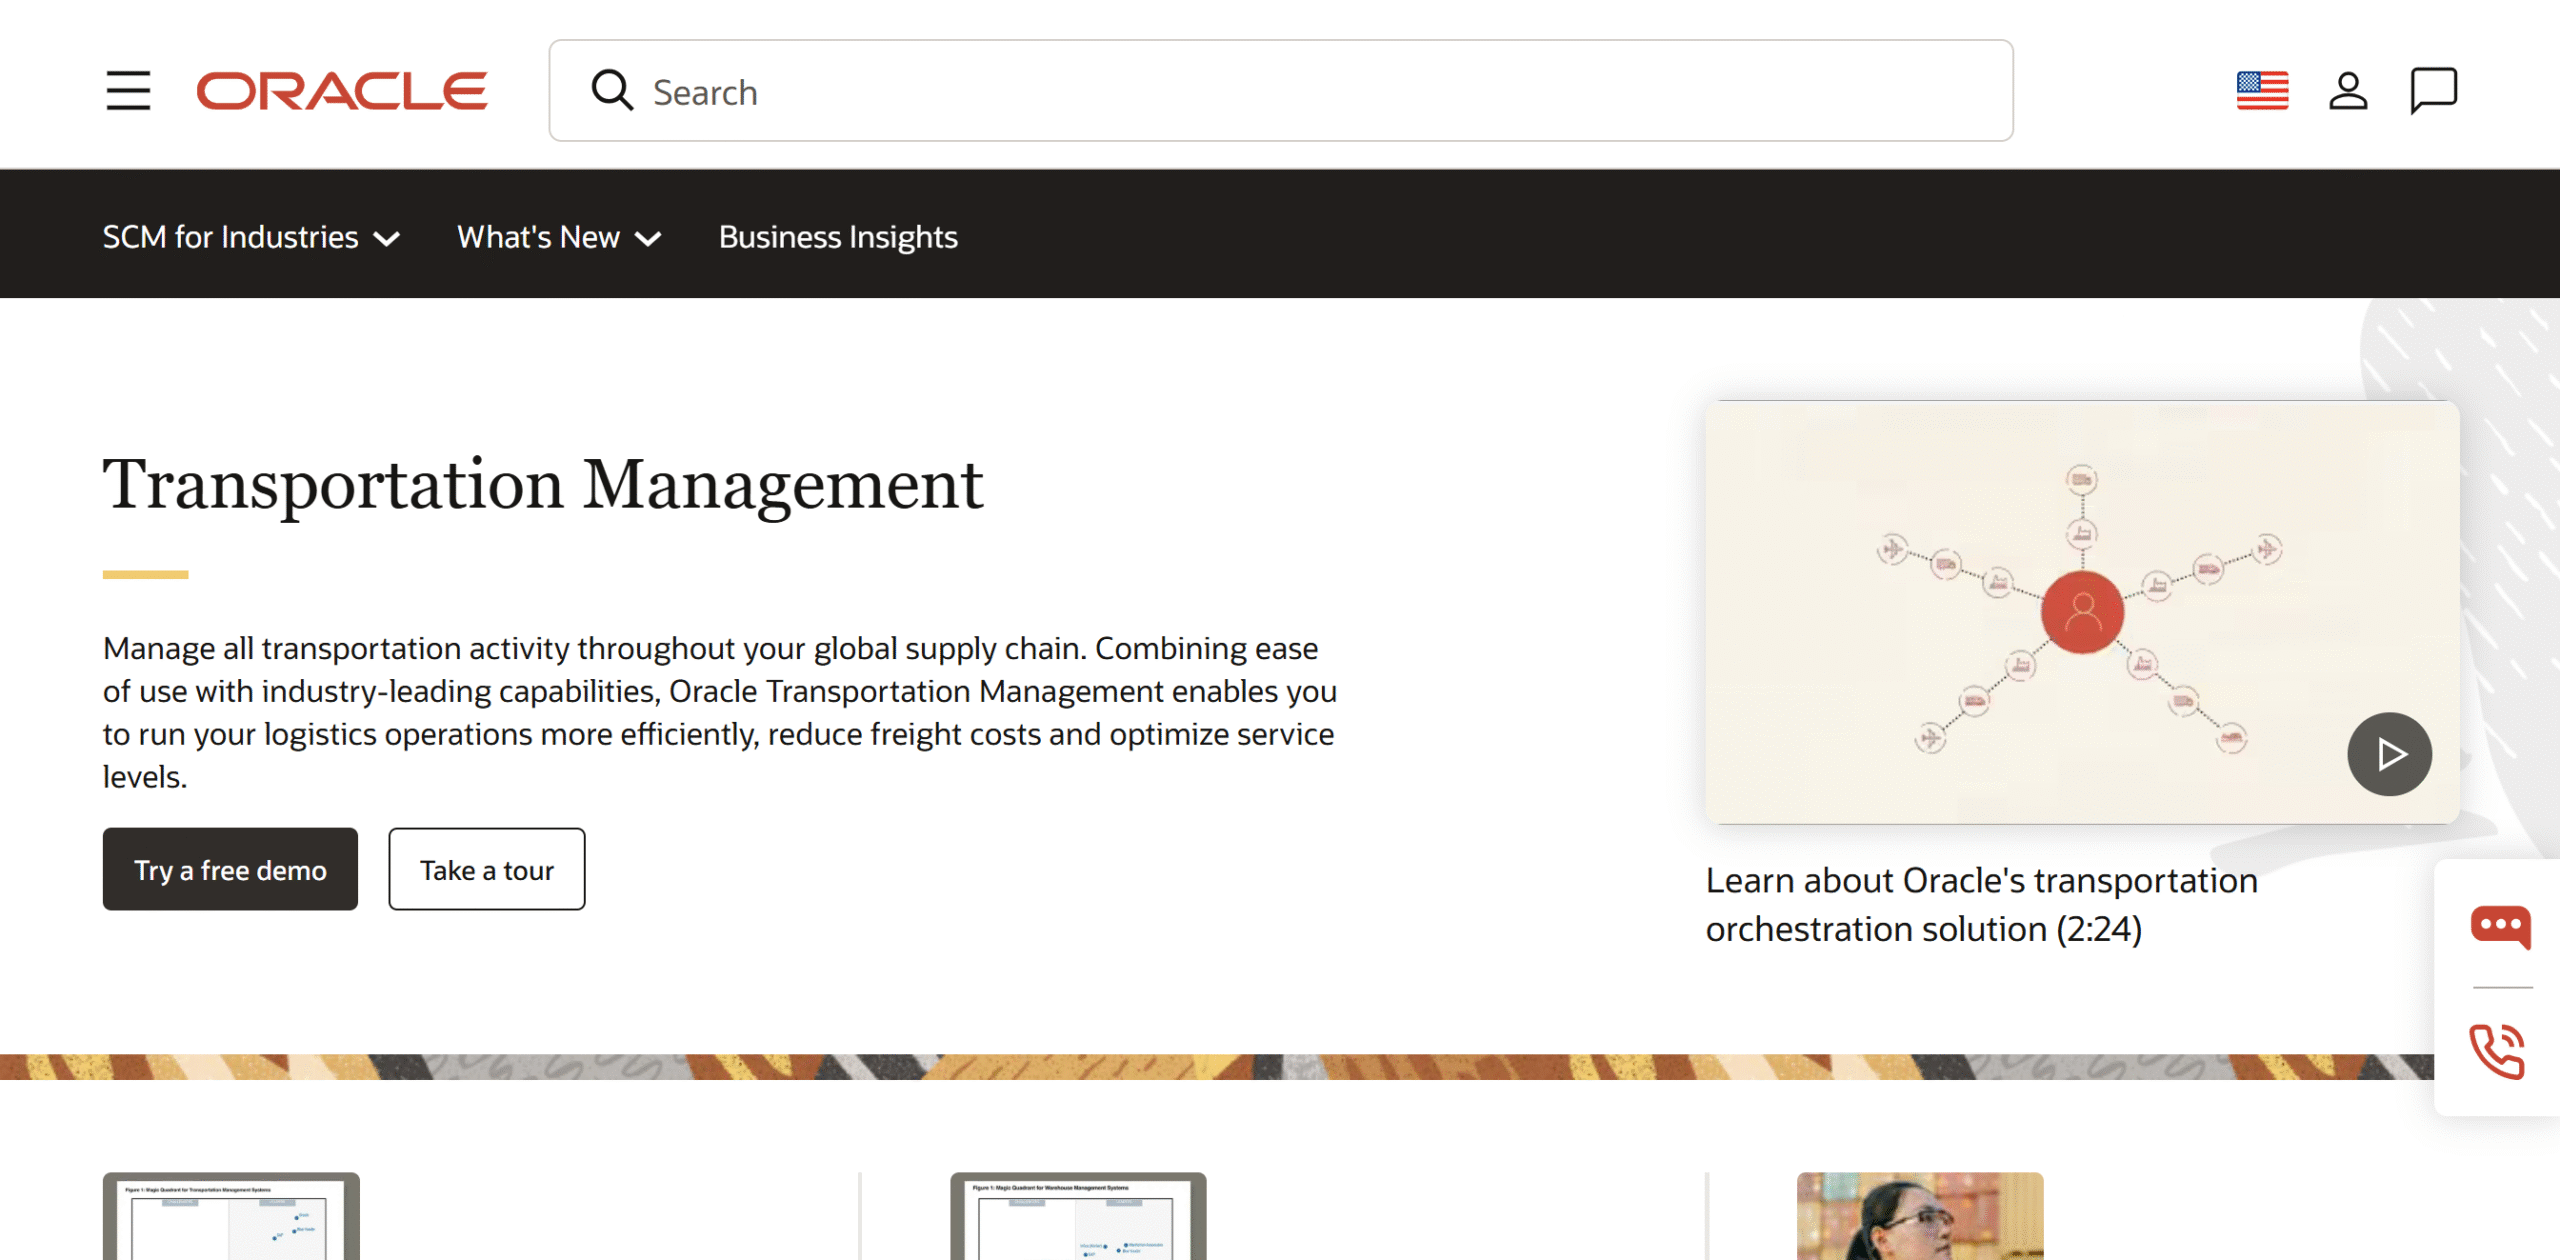Click the Transportation Management heading
Viewport: 2560px width, 1260px height.
pyautogui.click(x=543, y=485)
